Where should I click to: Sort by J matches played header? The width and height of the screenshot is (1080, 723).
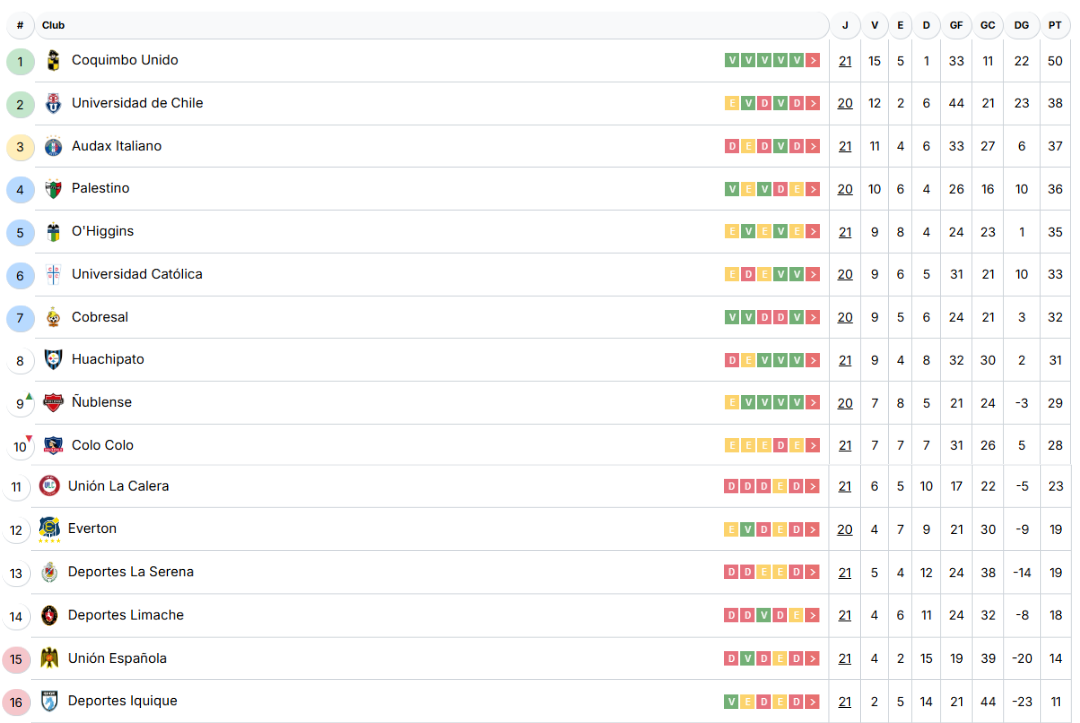tap(845, 25)
